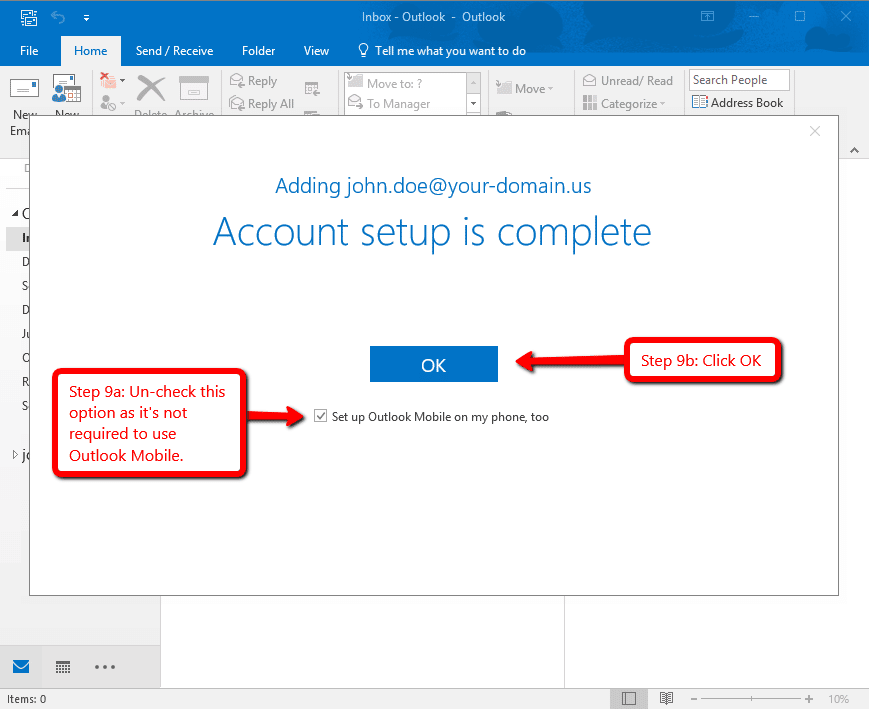
Task: Collapse the ribbon with the chevron
Action: click(x=855, y=150)
